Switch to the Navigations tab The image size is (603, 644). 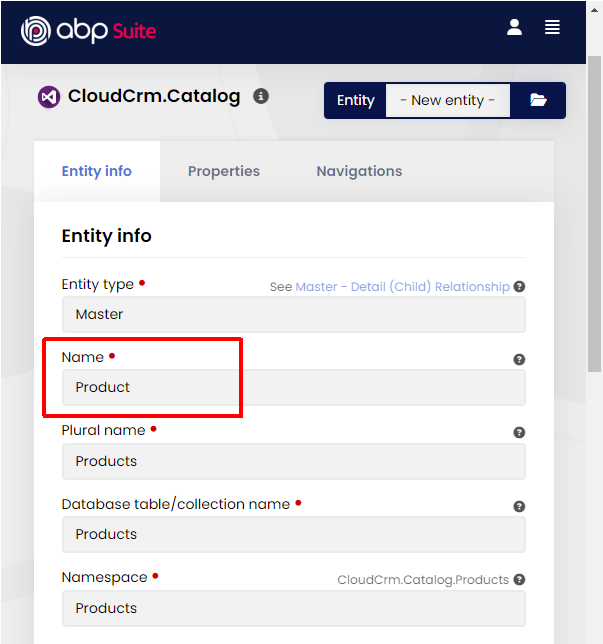pos(359,171)
